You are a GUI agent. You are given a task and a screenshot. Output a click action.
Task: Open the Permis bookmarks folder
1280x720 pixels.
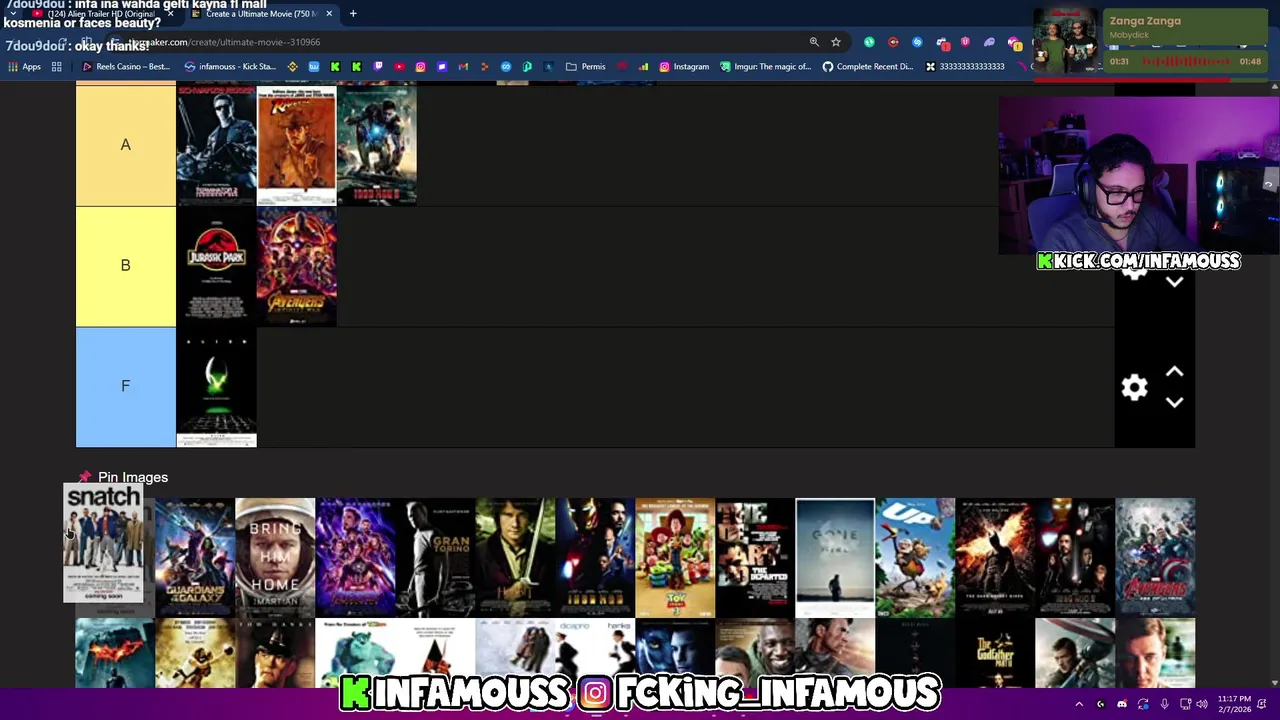pos(586,67)
